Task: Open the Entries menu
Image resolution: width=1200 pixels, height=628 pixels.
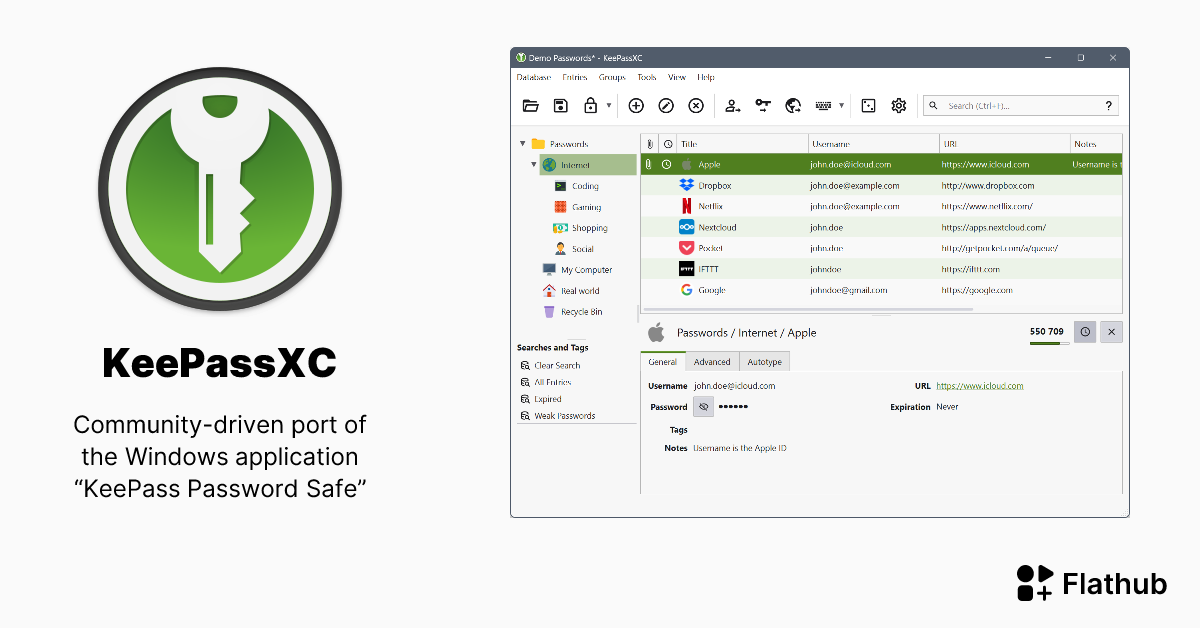Action: tap(575, 77)
